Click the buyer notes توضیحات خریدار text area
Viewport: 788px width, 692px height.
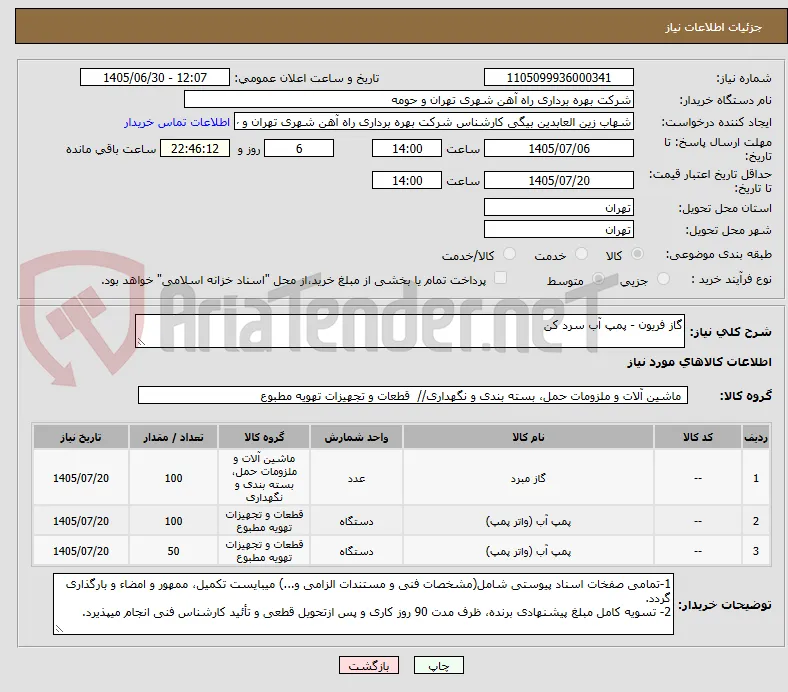pyautogui.click(x=363, y=604)
